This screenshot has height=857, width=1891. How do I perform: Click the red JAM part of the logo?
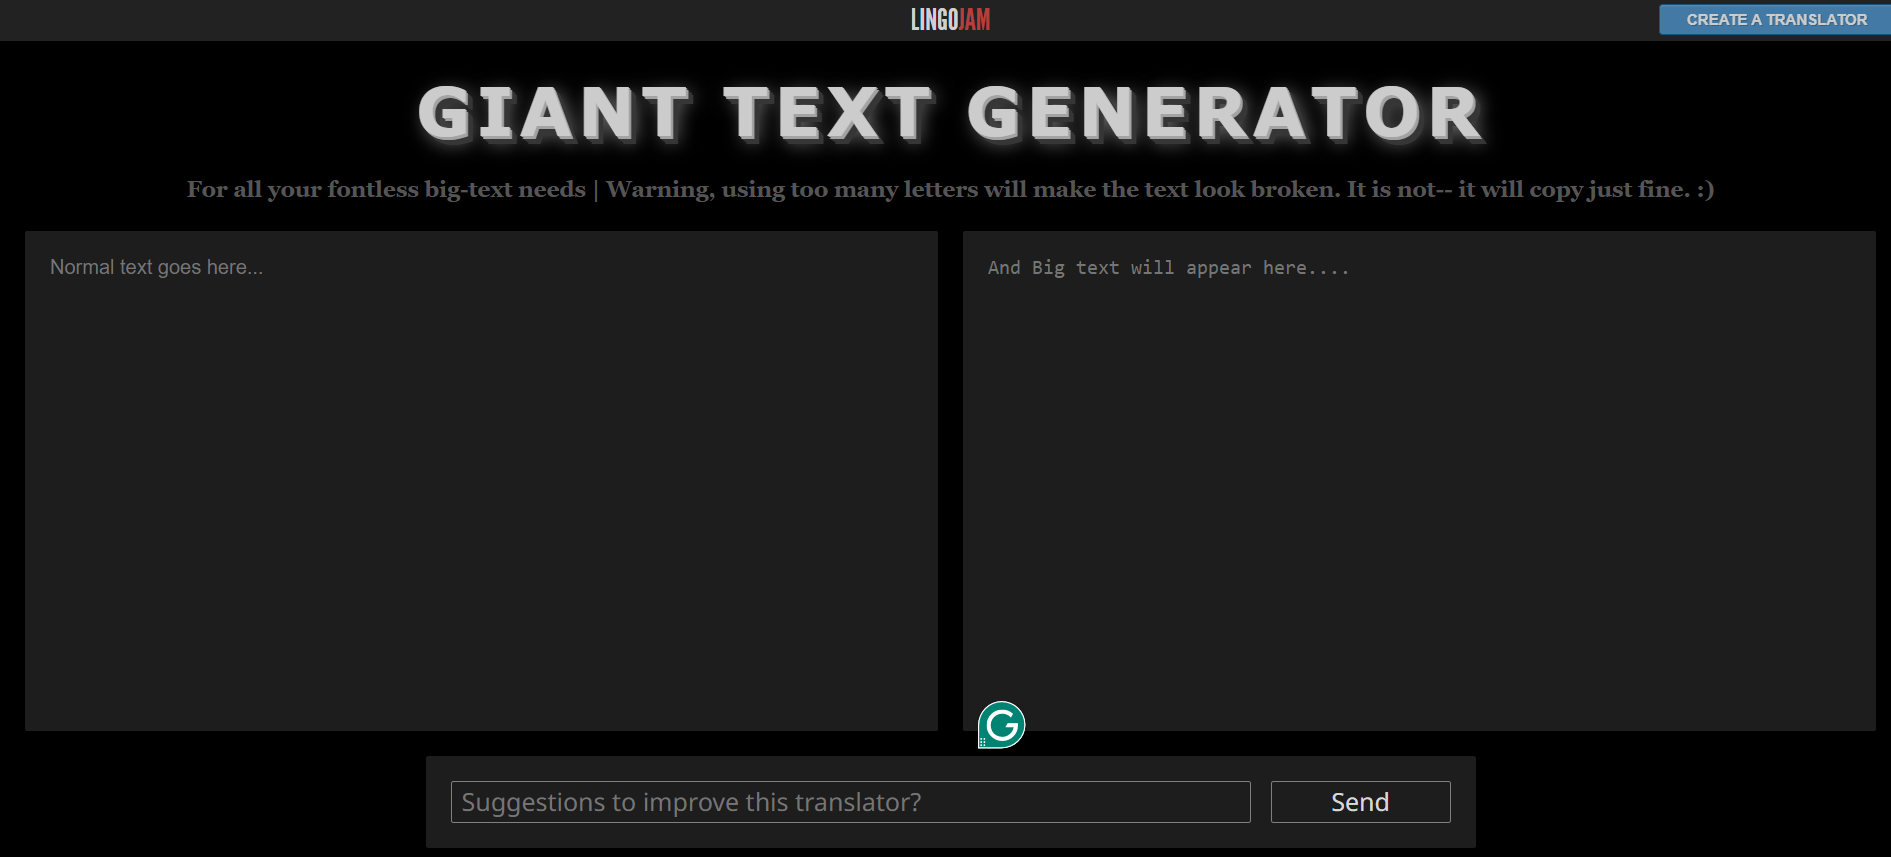coord(975,20)
